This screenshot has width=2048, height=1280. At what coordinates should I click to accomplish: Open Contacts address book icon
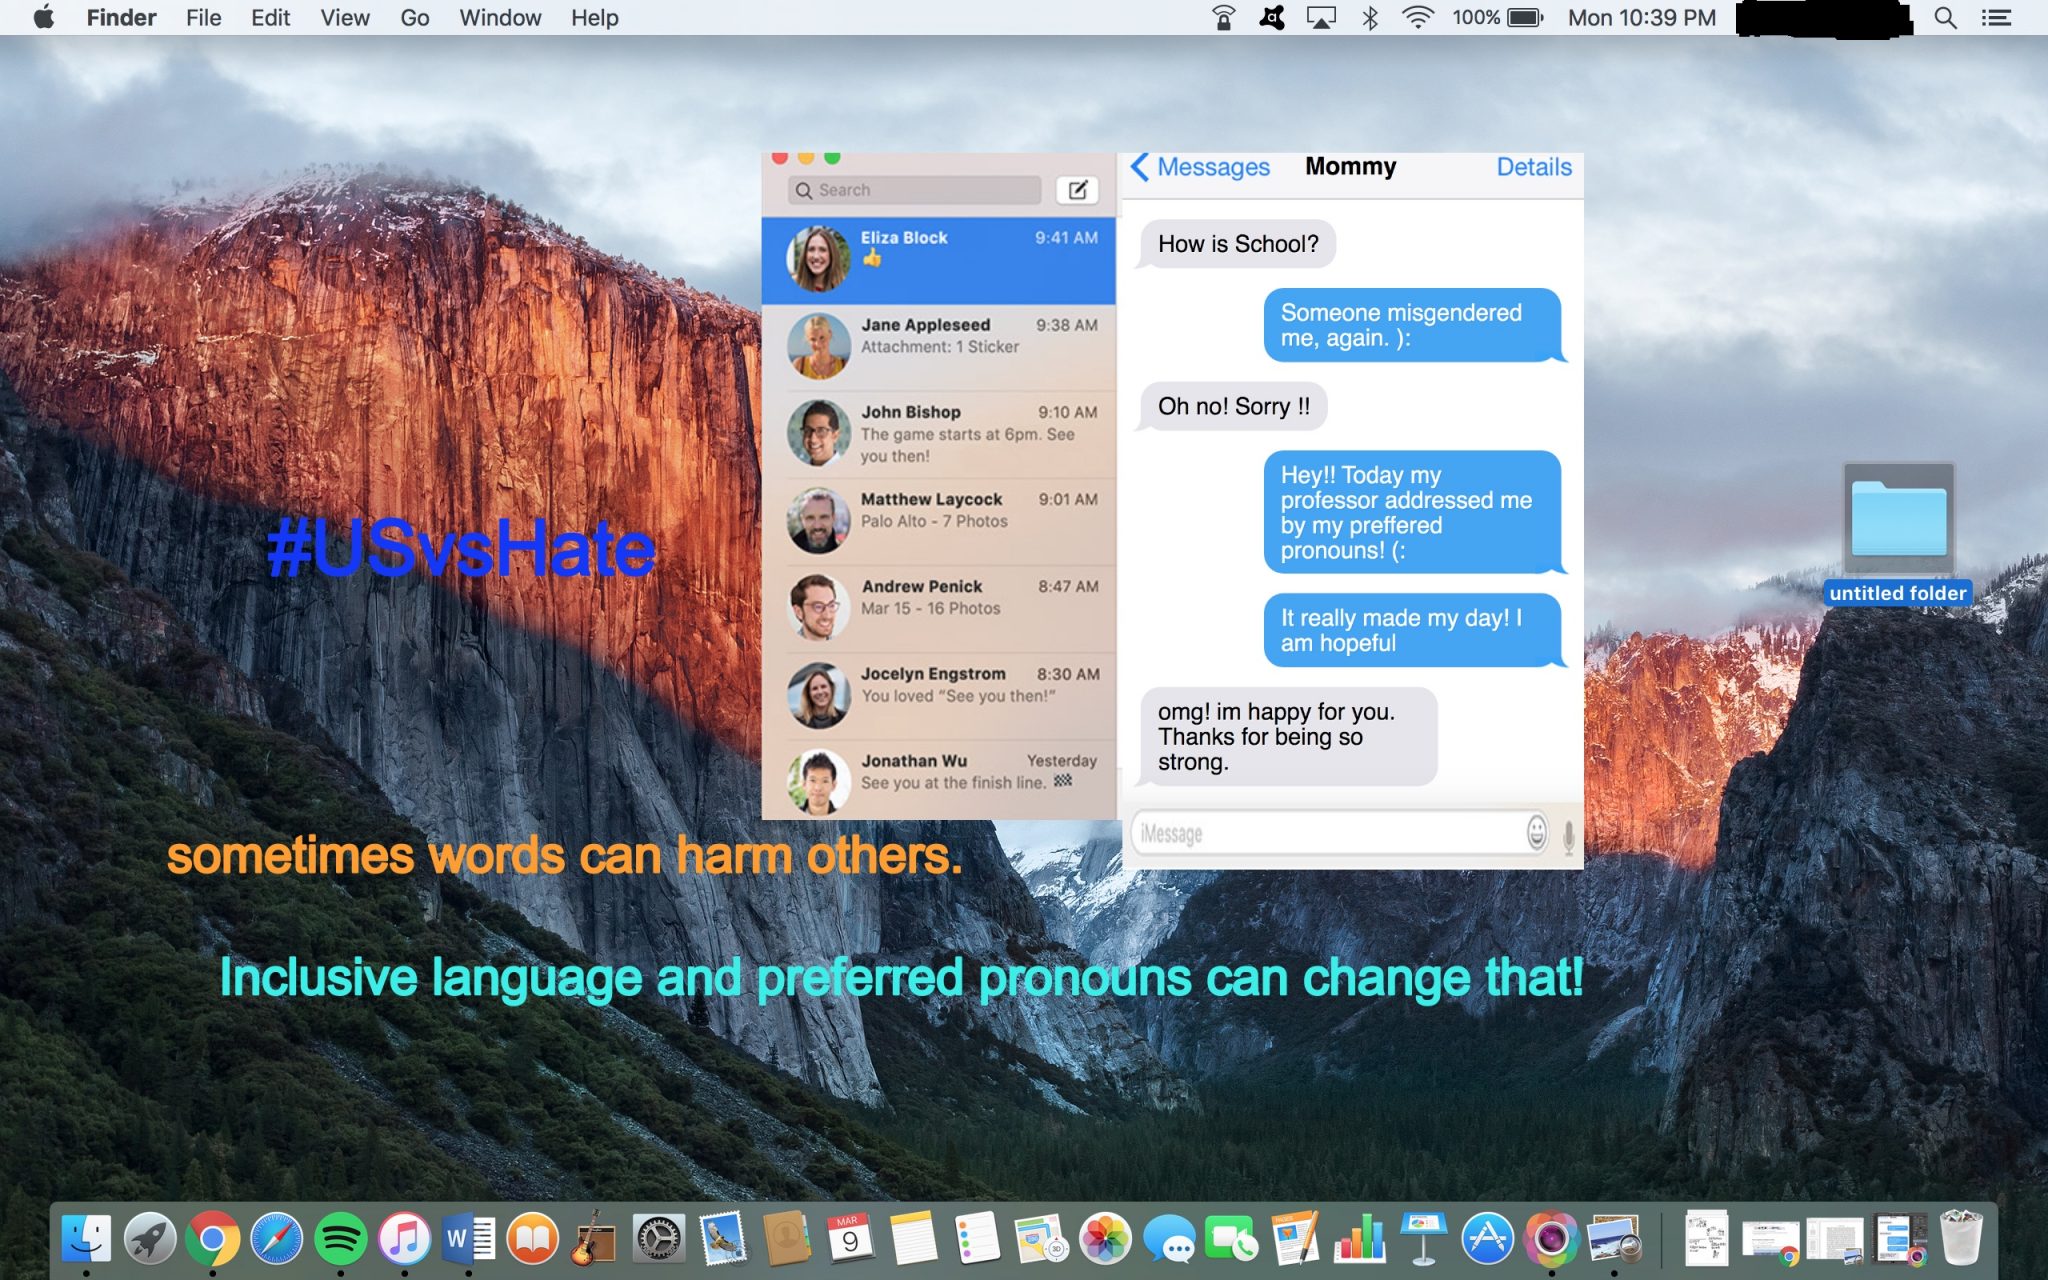click(787, 1238)
